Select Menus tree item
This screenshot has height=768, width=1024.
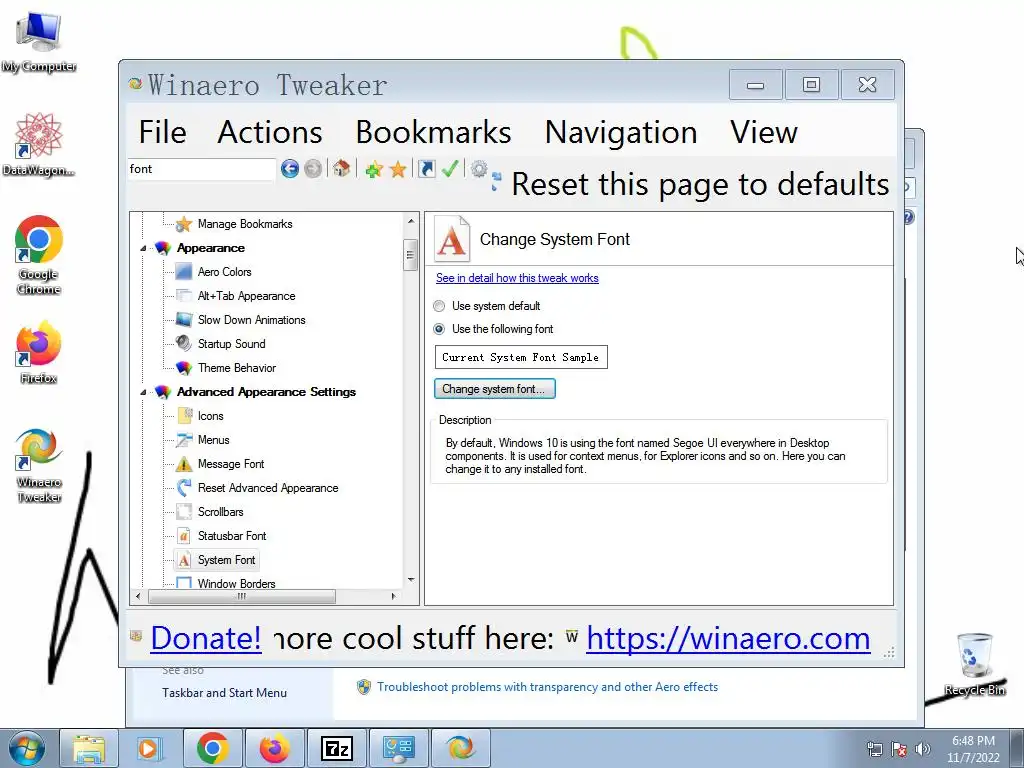point(214,440)
